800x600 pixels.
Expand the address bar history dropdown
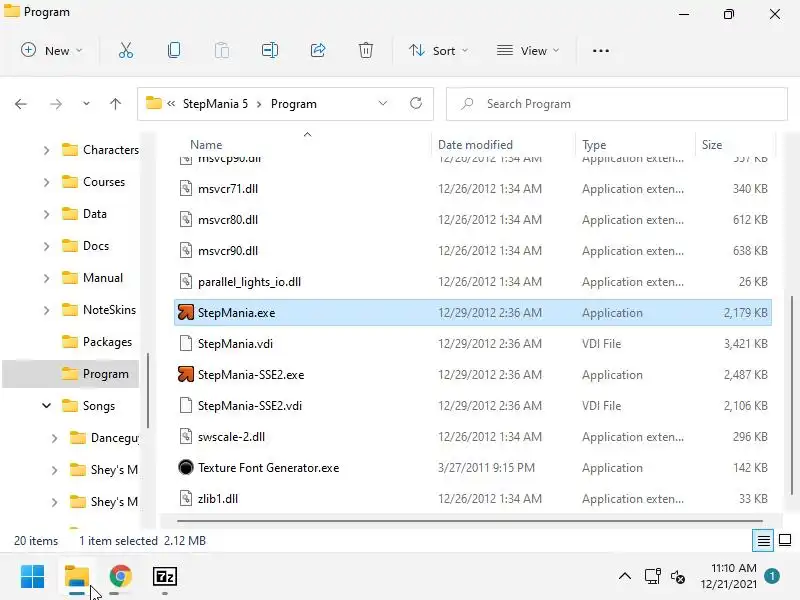click(383, 104)
